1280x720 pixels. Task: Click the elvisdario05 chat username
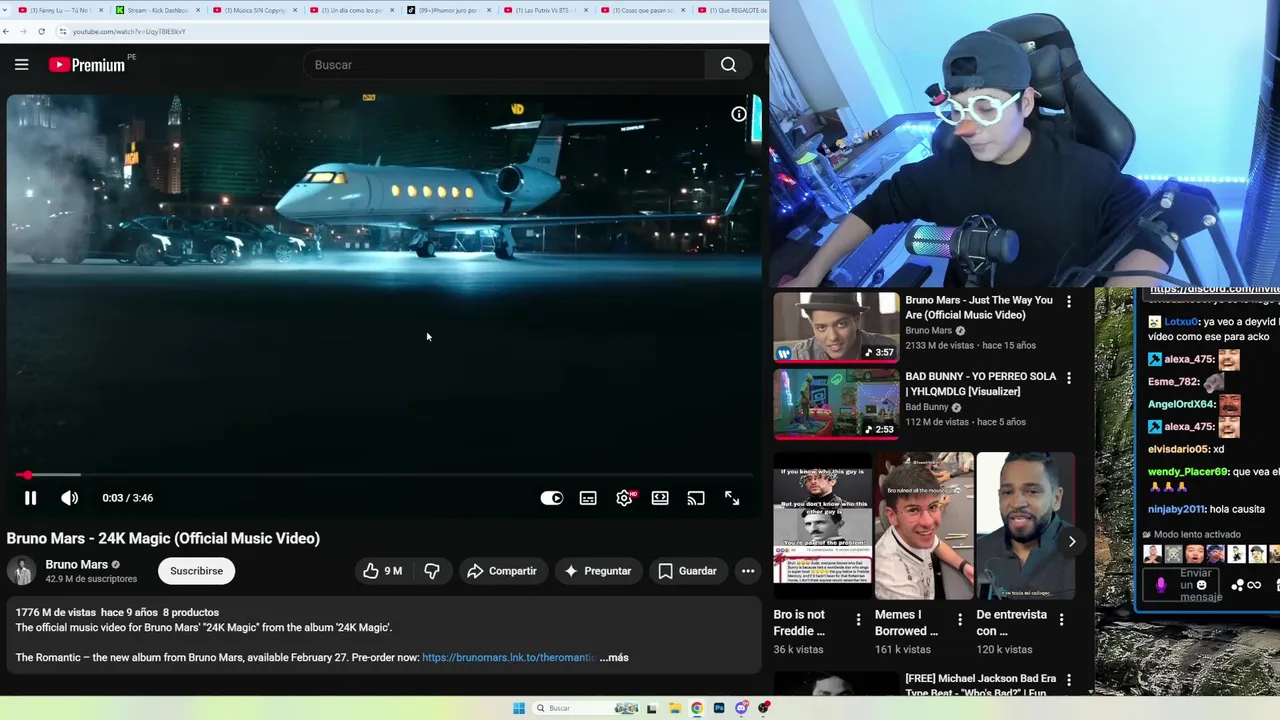click(1178, 449)
